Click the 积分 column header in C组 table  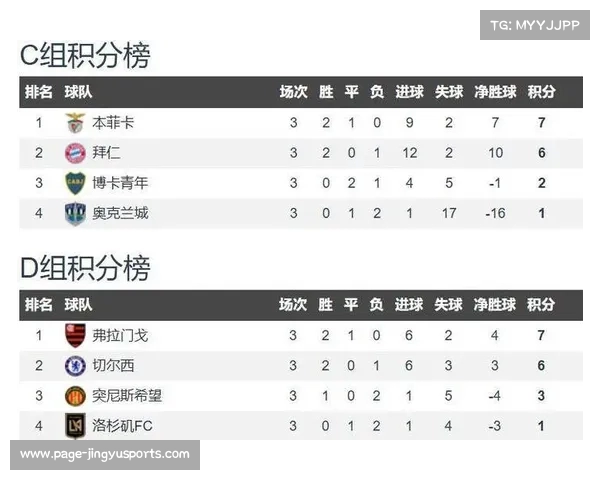[x=541, y=92]
